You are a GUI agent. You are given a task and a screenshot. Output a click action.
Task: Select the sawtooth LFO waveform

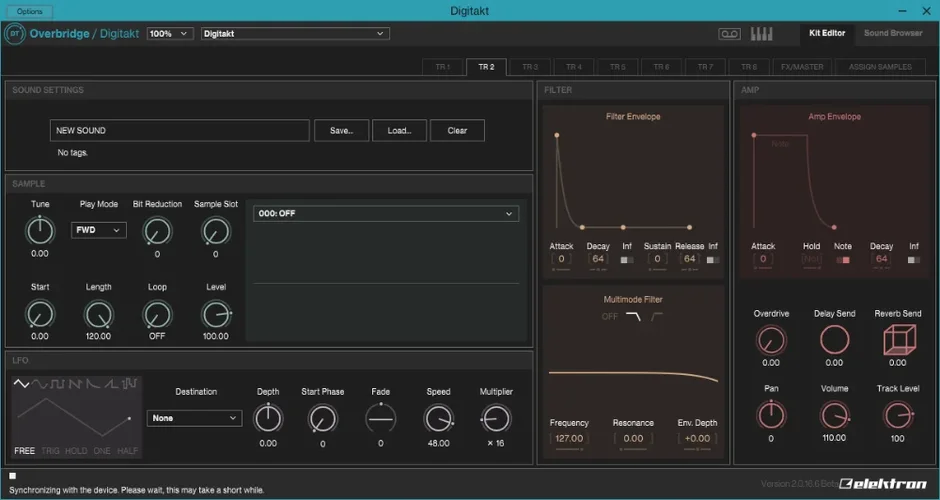coord(75,384)
